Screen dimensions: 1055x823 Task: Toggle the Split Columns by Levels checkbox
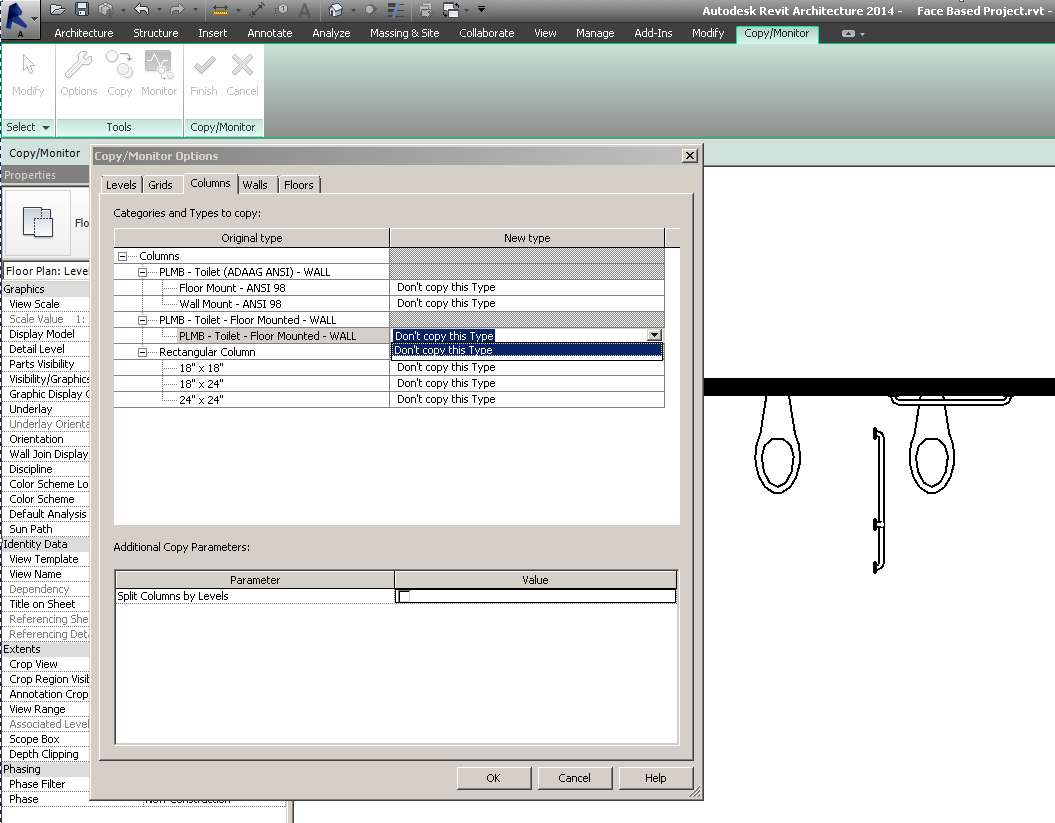point(405,597)
